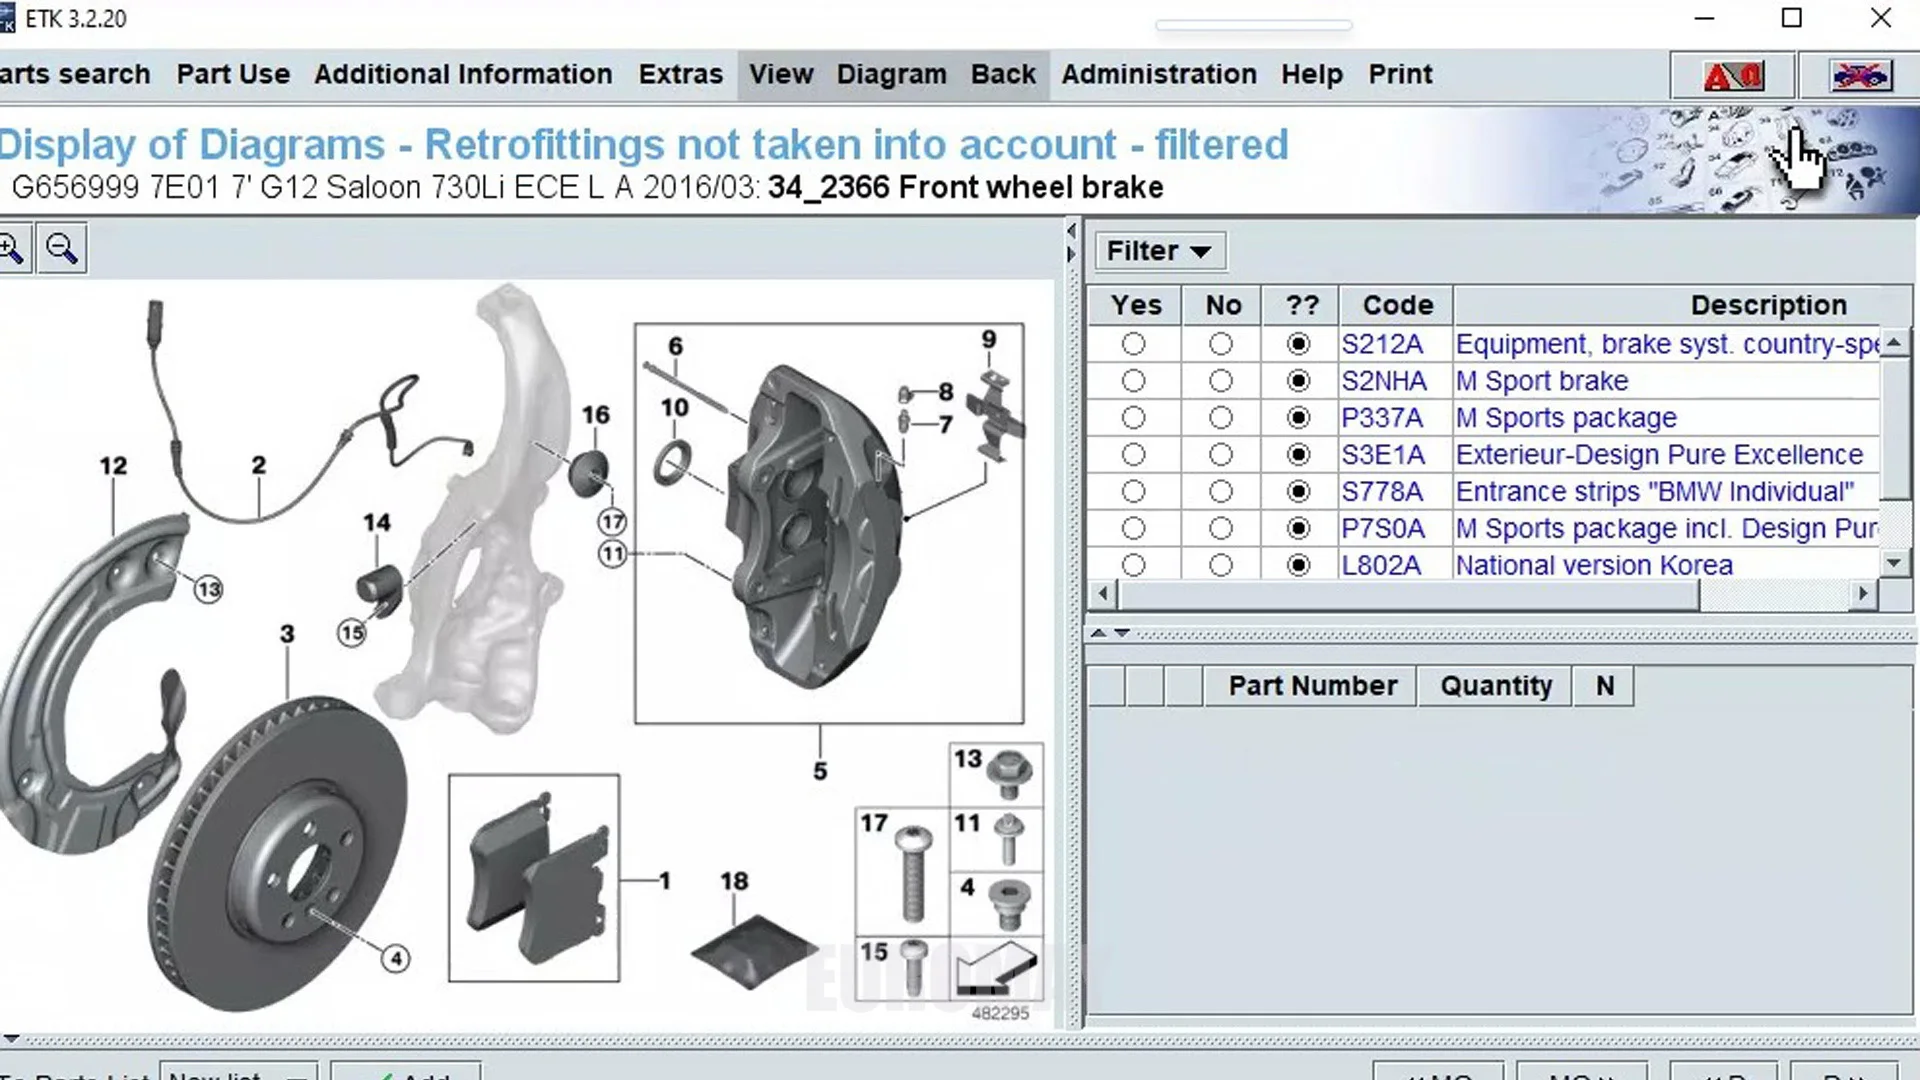Open the Additional Information menu
The width and height of the screenshot is (1920, 1080).
click(463, 74)
